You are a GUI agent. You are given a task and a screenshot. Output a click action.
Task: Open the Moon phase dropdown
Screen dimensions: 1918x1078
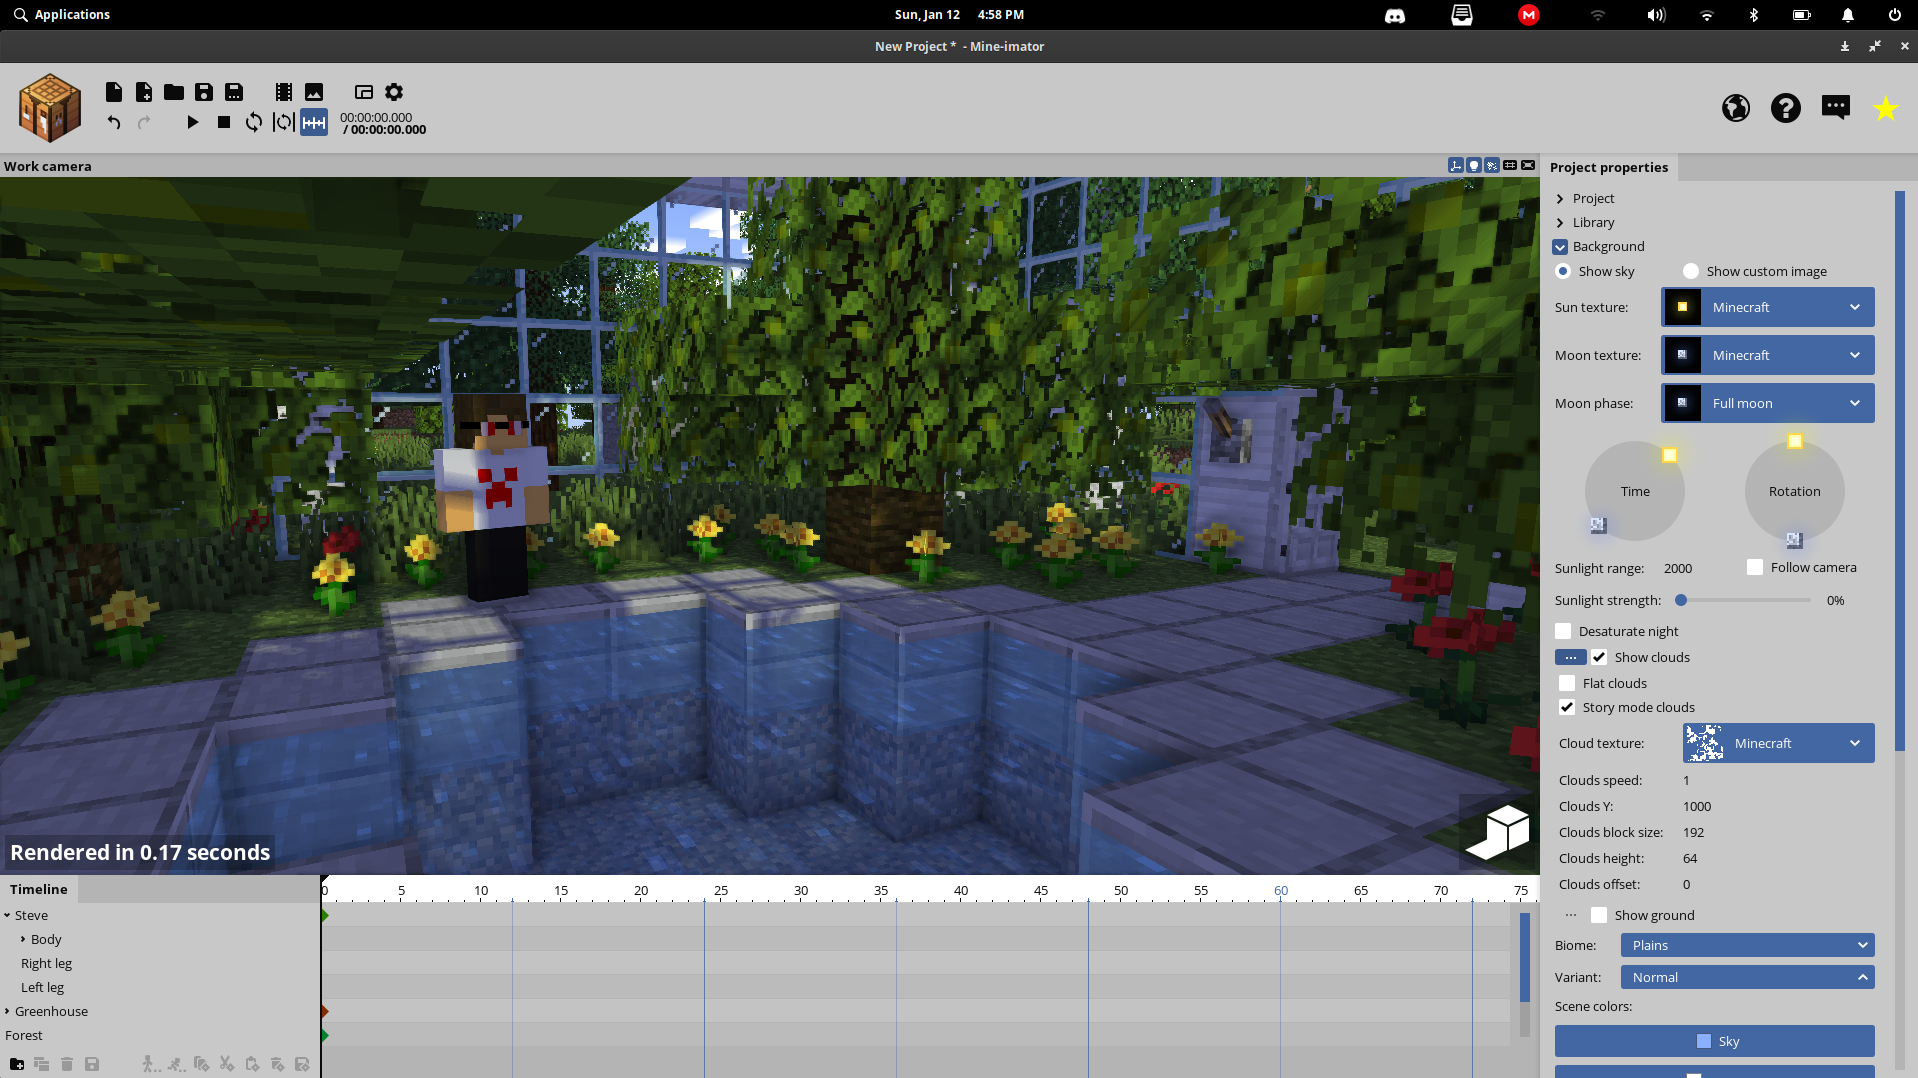1767,403
